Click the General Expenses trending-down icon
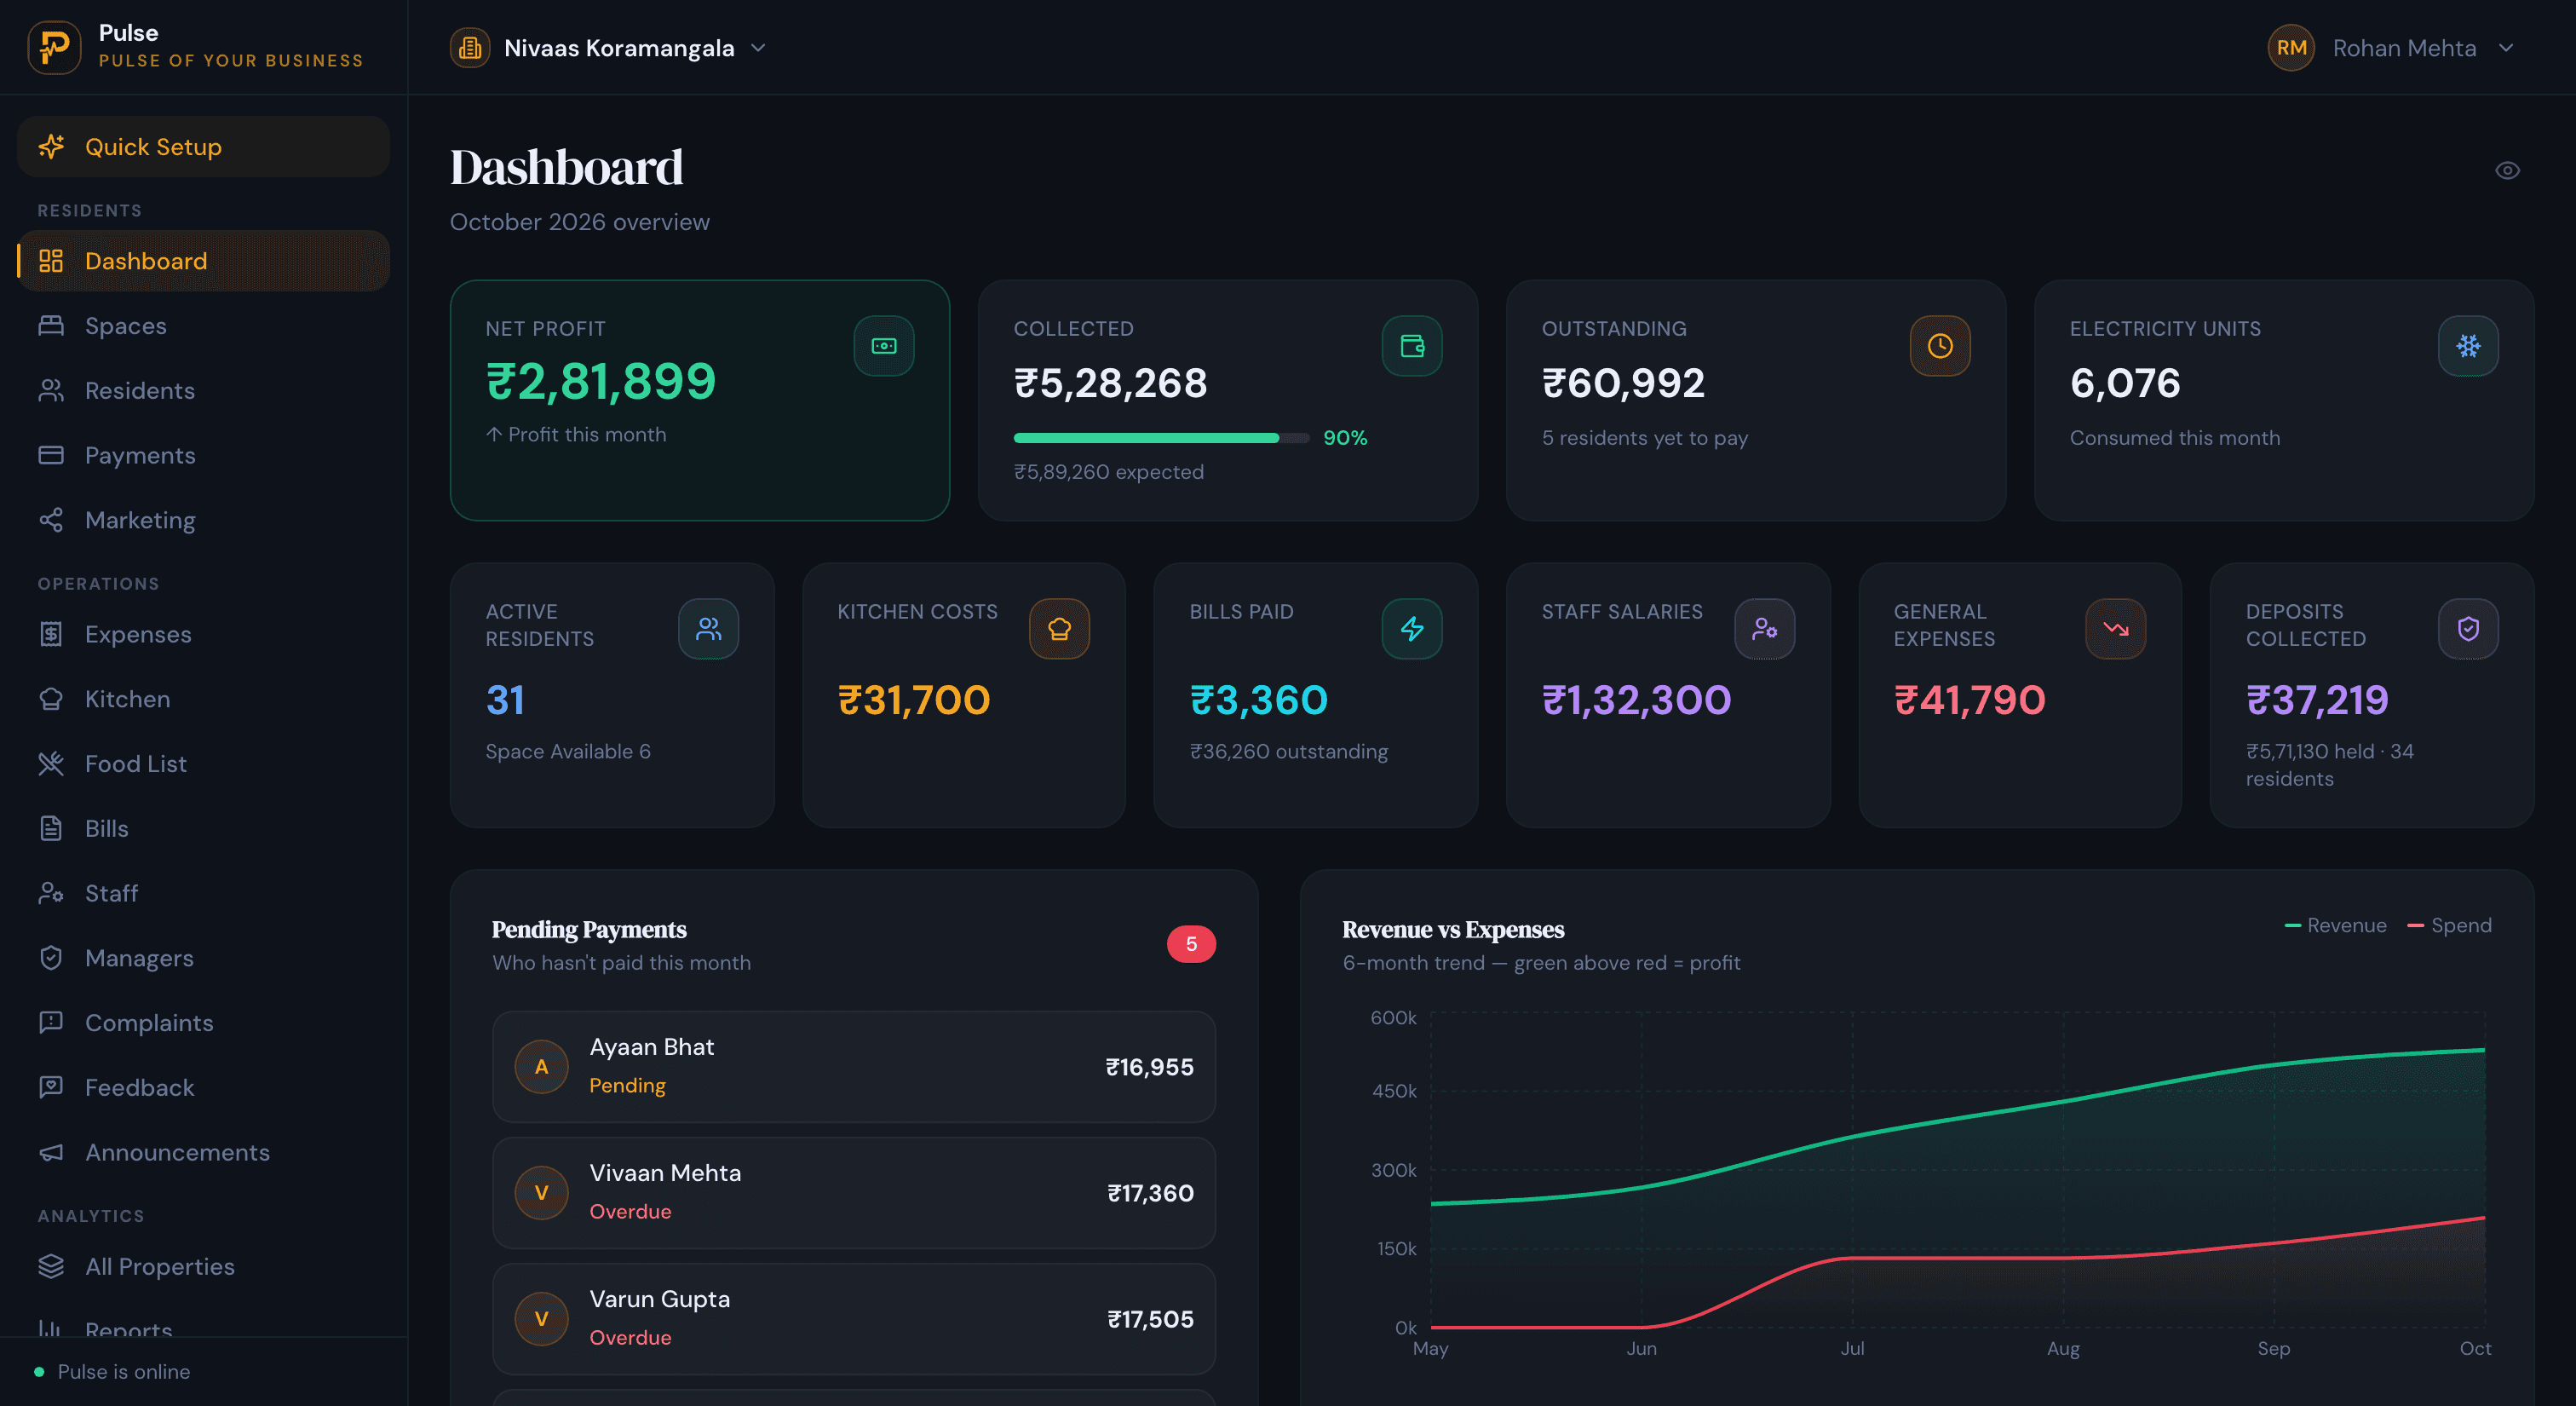The image size is (2576, 1406). tap(2116, 629)
